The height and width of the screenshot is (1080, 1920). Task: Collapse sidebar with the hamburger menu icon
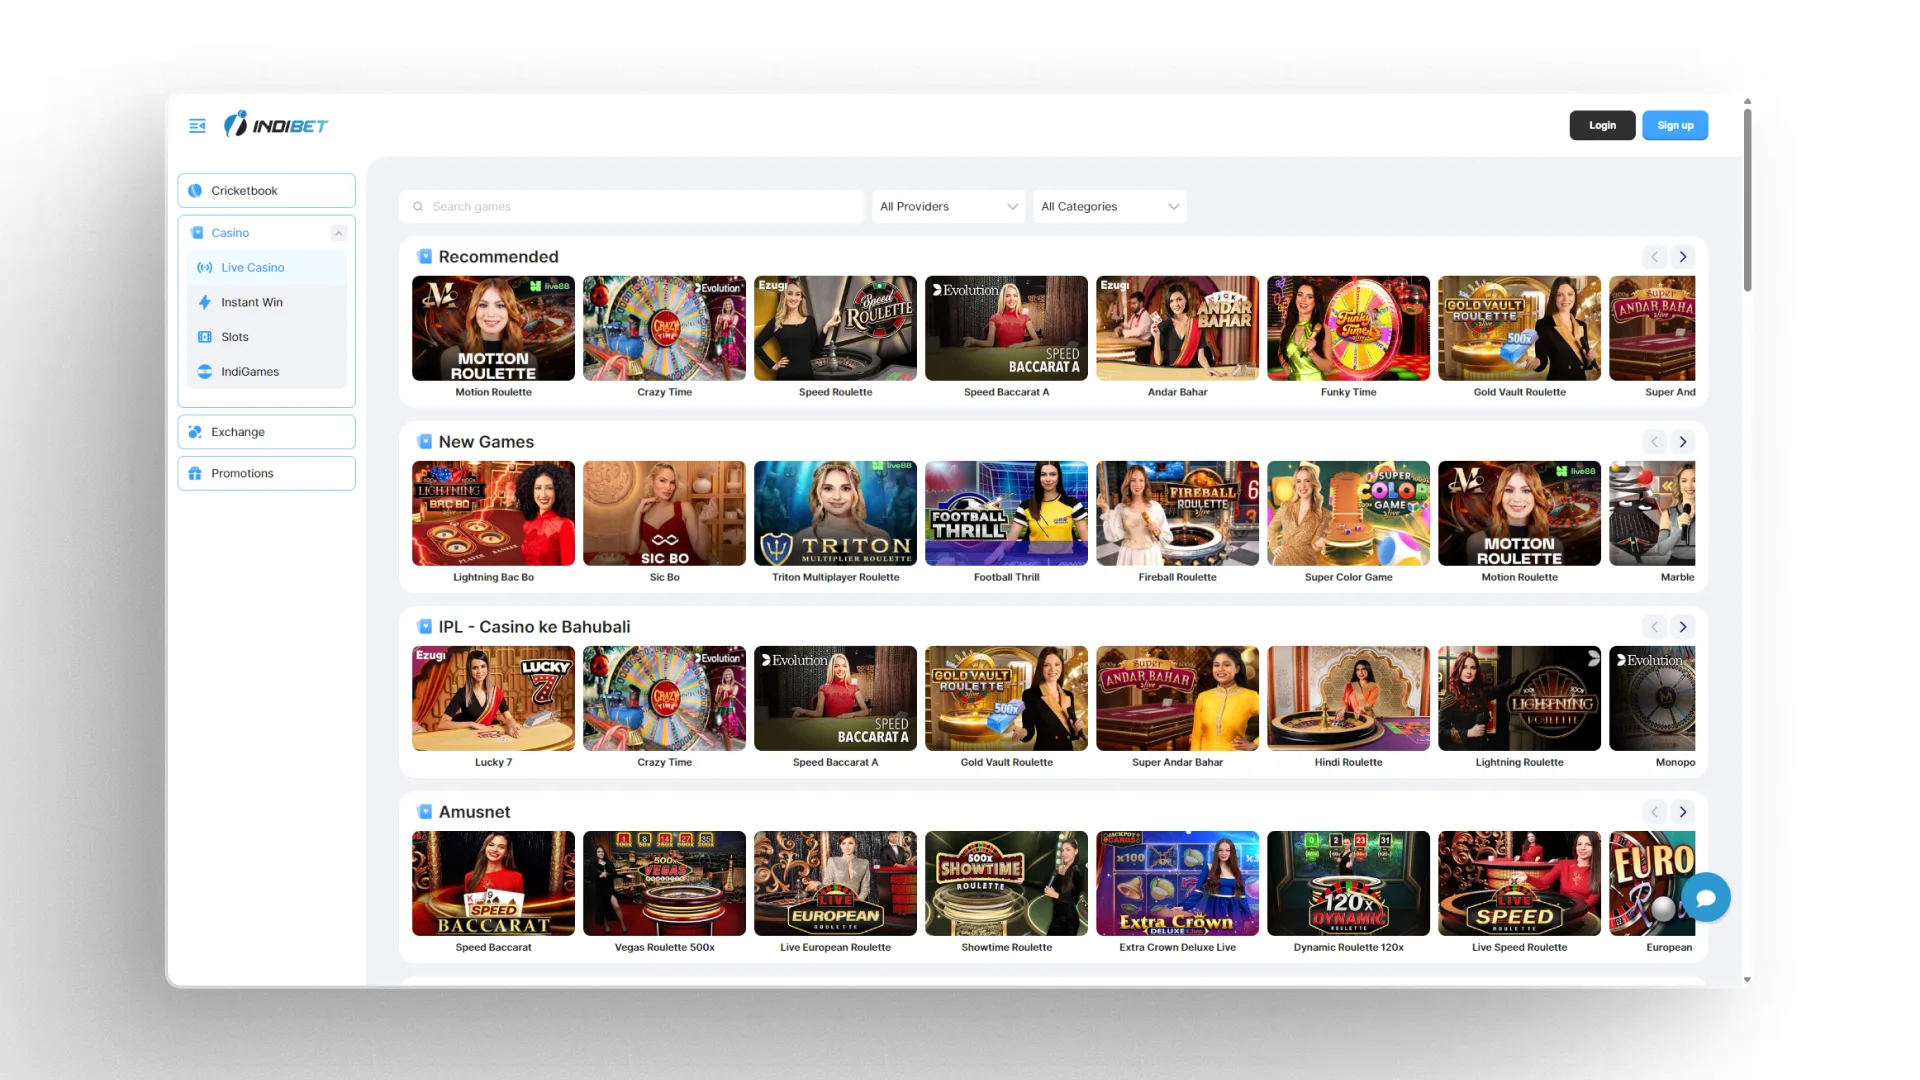tap(197, 126)
